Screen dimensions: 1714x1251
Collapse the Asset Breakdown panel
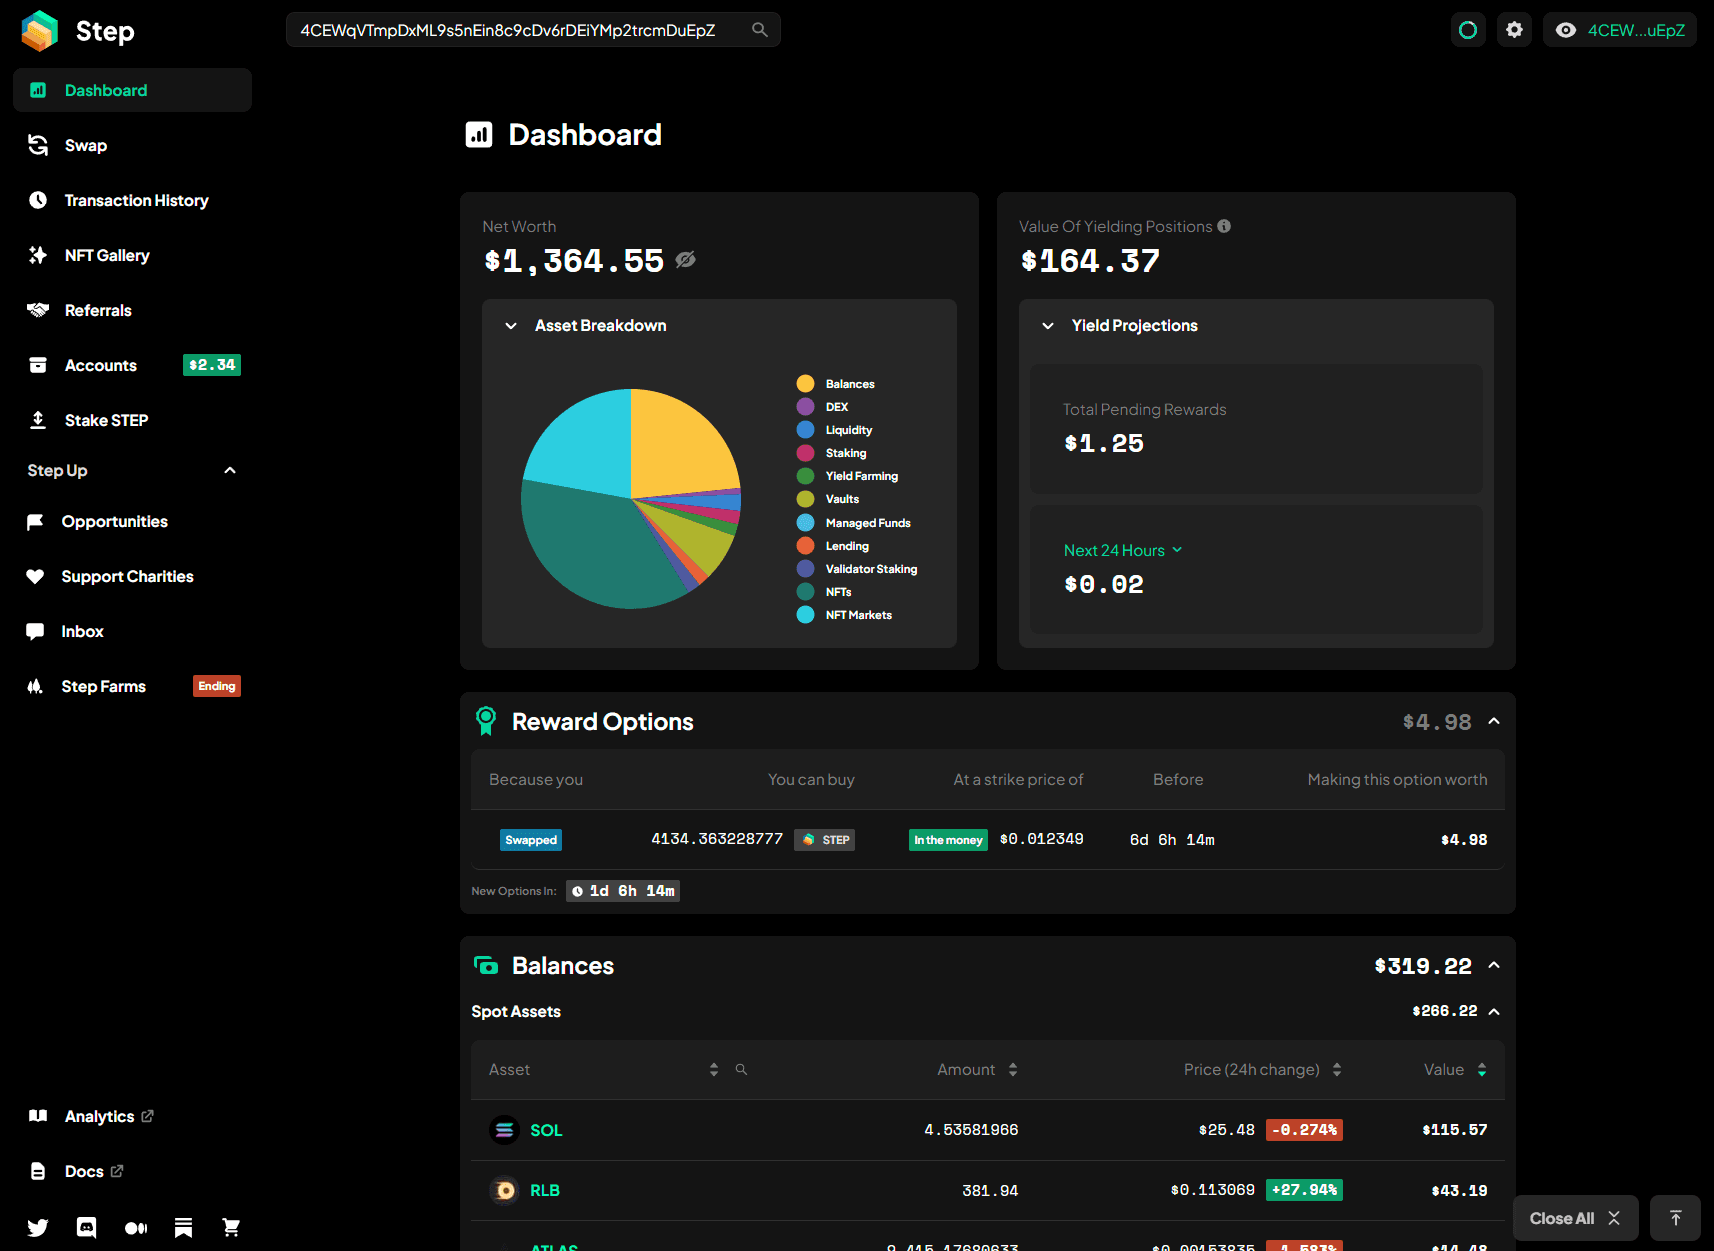[x=511, y=326]
